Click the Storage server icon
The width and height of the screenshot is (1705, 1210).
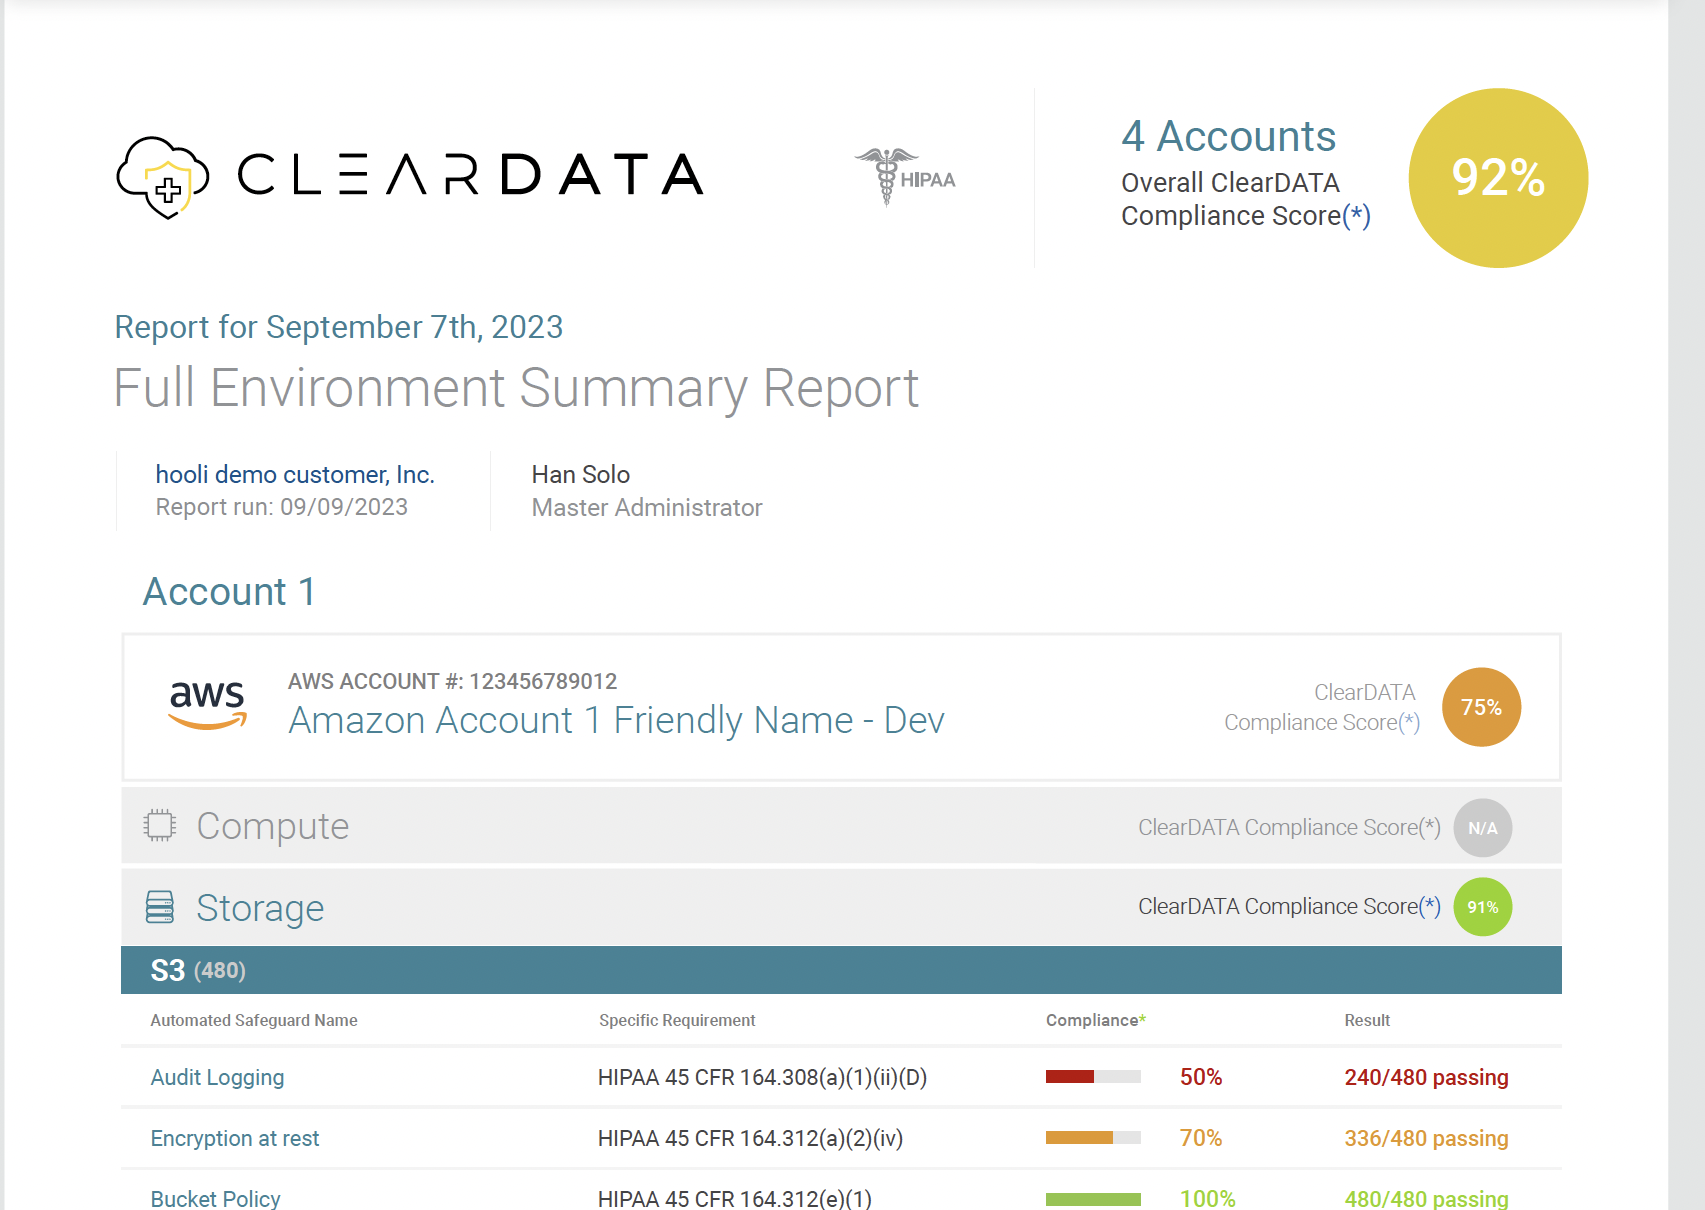pyautogui.click(x=160, y=907)
